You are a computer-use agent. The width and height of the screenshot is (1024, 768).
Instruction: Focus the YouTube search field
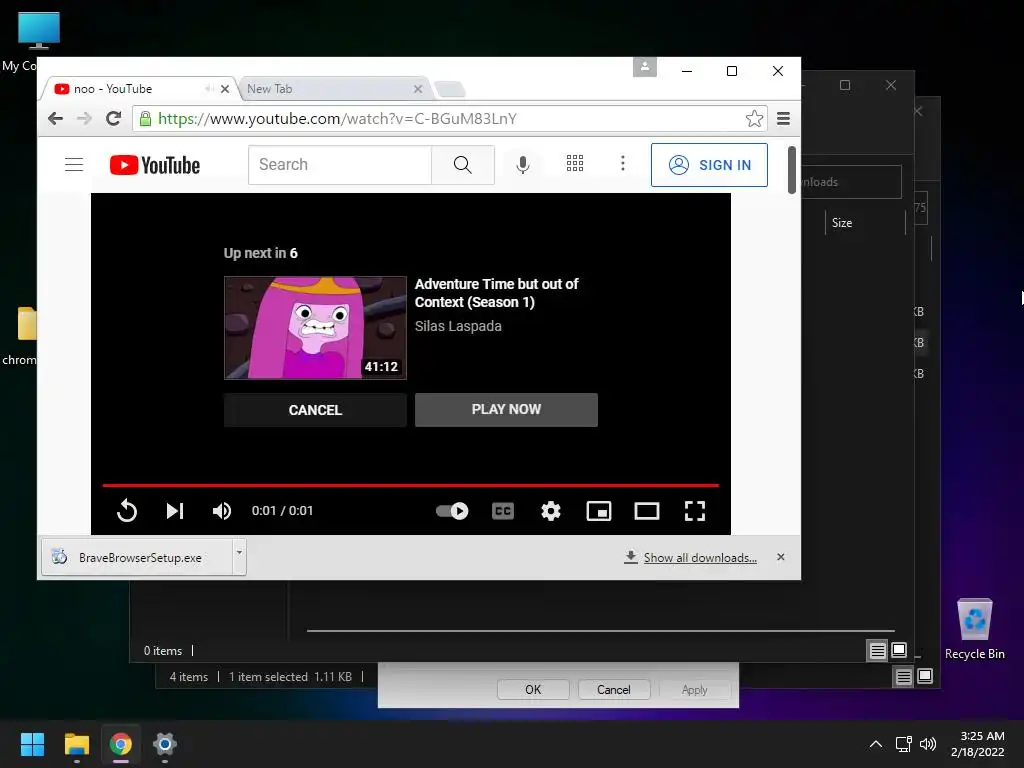(x=340, y=165)
